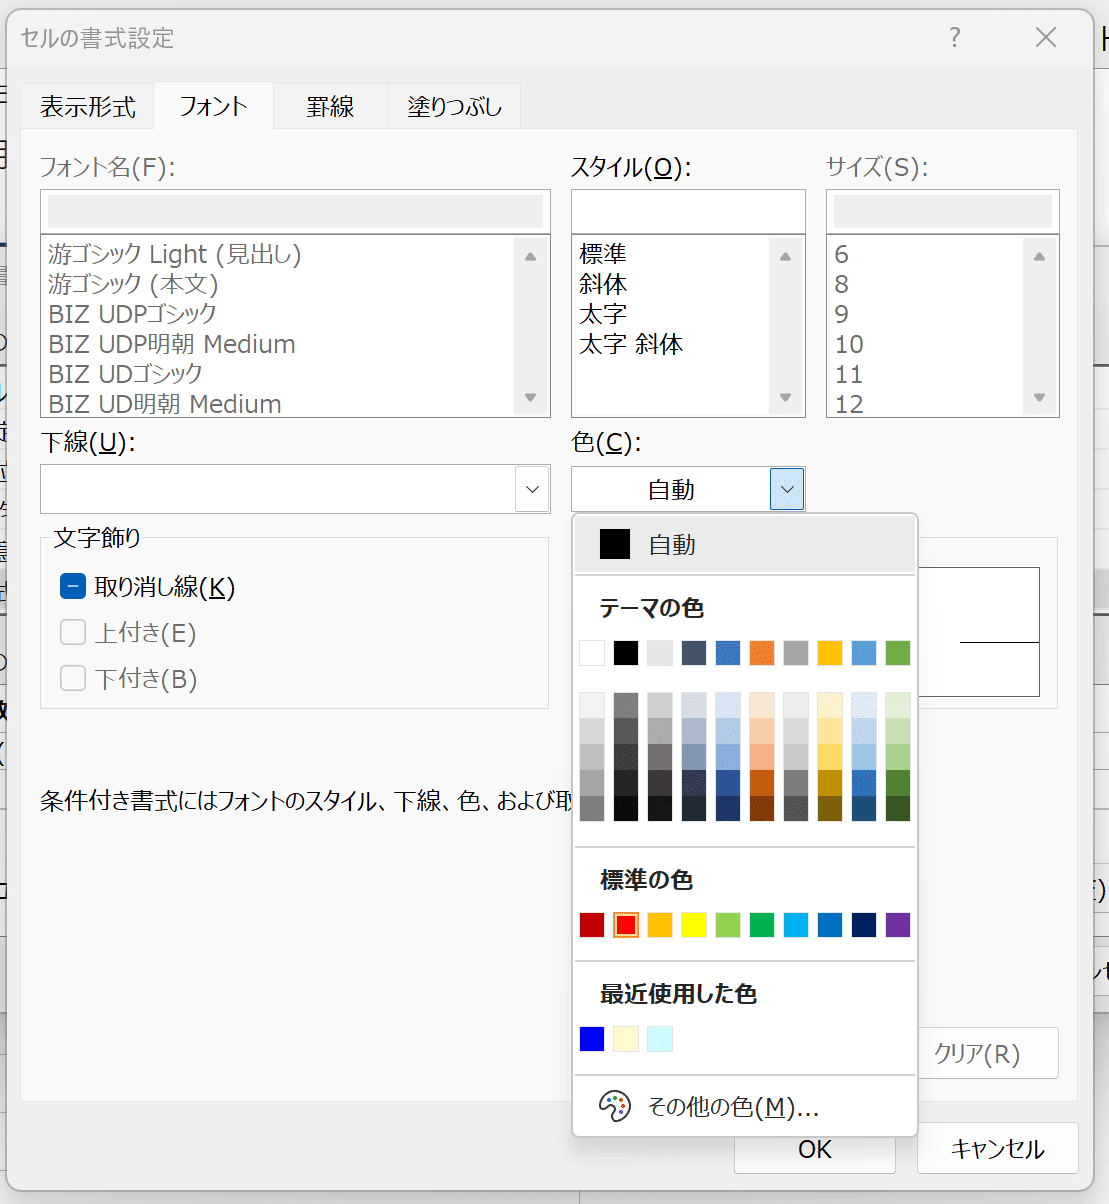
Task: Collapse the 色 color dropdown arrow
Action: [x=787, y=489]
